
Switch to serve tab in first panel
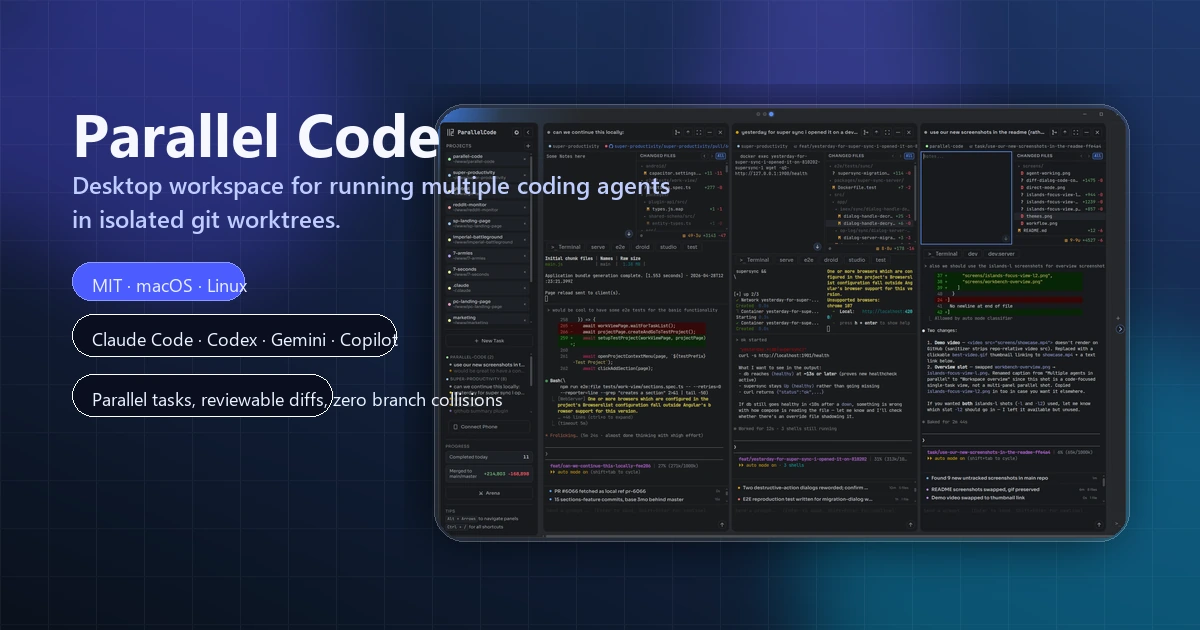click(598, 247)
